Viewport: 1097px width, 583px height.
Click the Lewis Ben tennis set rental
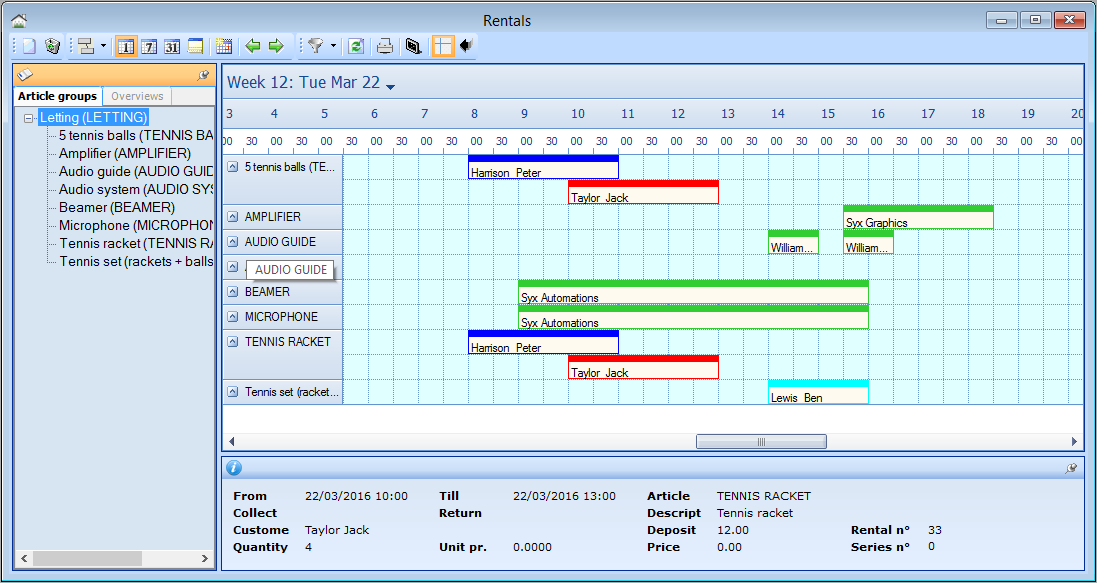817,396
